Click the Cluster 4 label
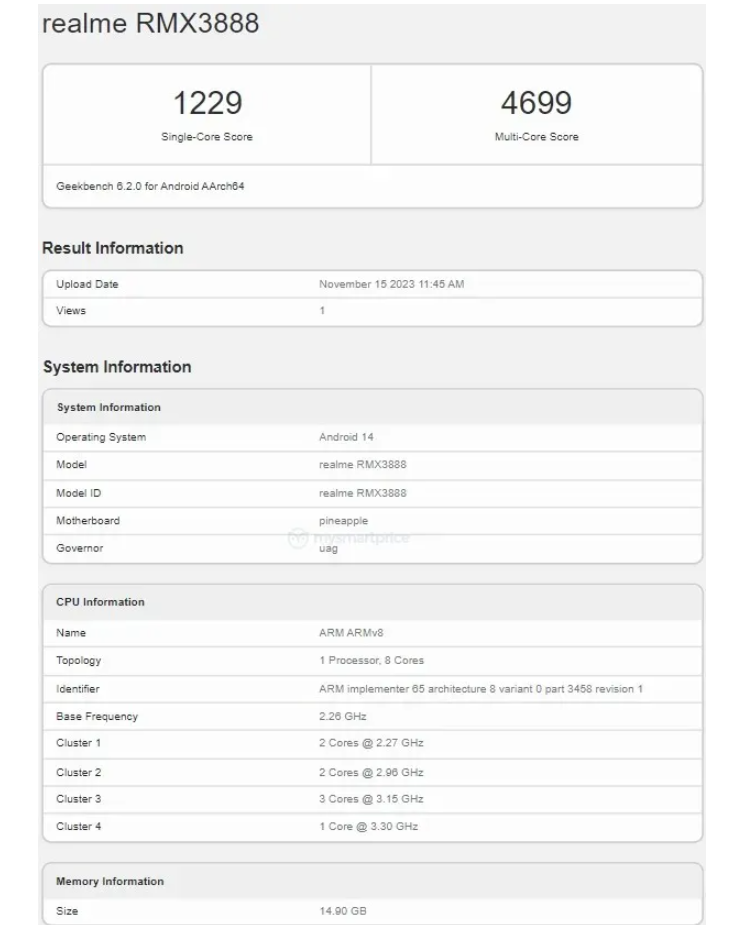Viewport: 752px width, 925px height. 78,827
